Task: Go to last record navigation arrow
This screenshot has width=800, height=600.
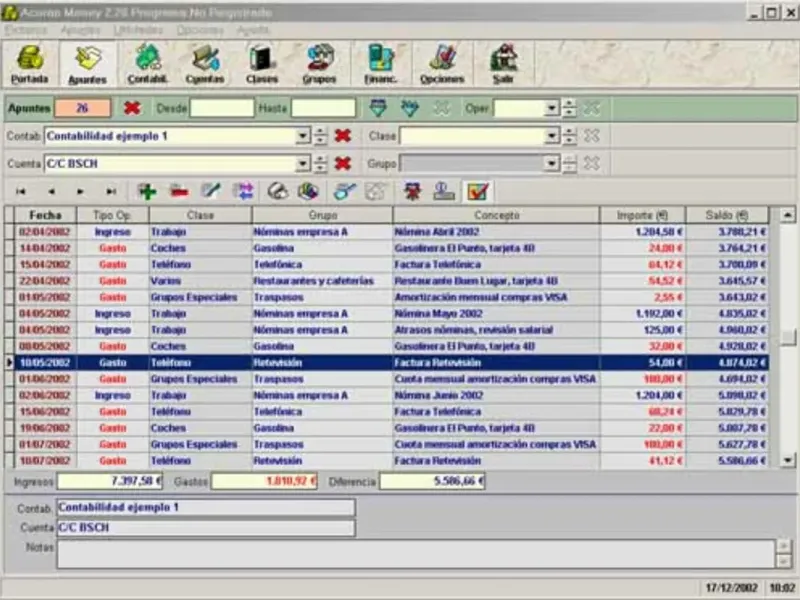Action: (x=111, y=192)
